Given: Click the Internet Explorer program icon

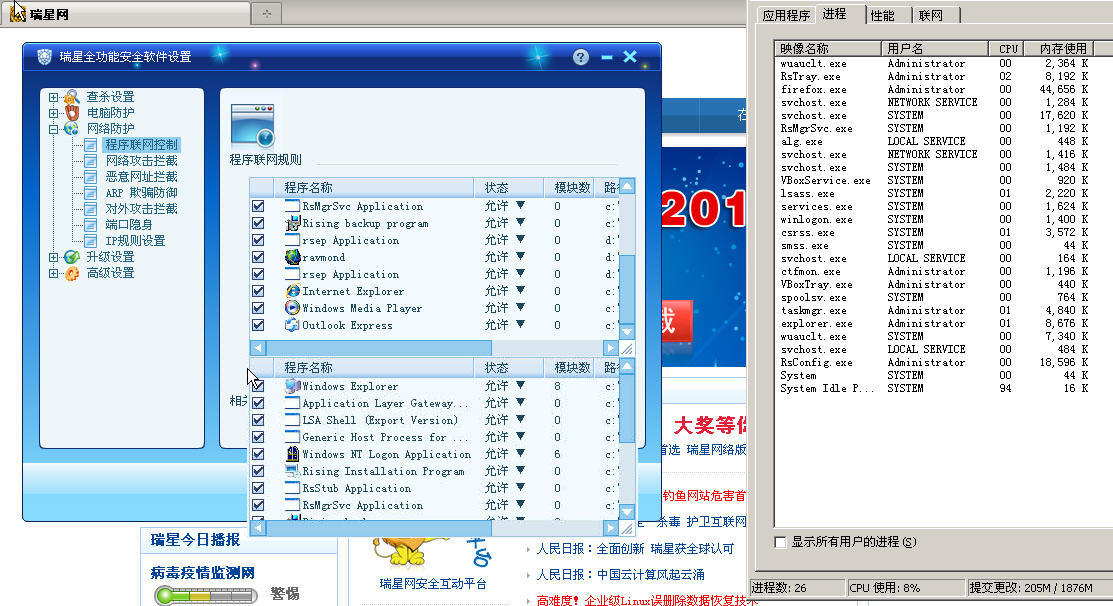Looking at the screenshot, I should (292, 291).
